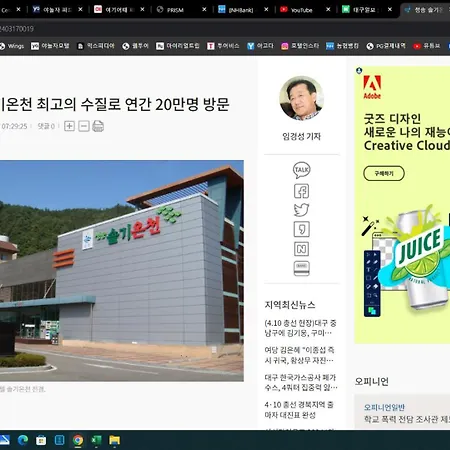Open the 오피니언일반 category link
This screenshot has height=450, width=450.
click(384, 407)
